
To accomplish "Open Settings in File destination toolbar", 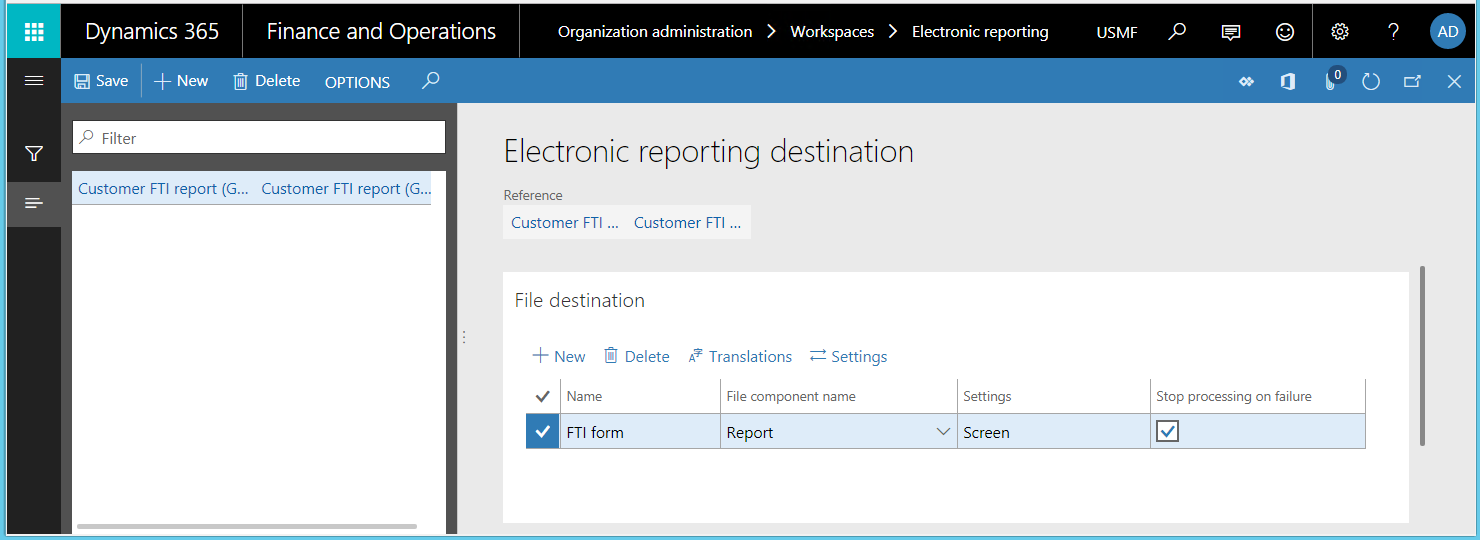I will 849,356.
